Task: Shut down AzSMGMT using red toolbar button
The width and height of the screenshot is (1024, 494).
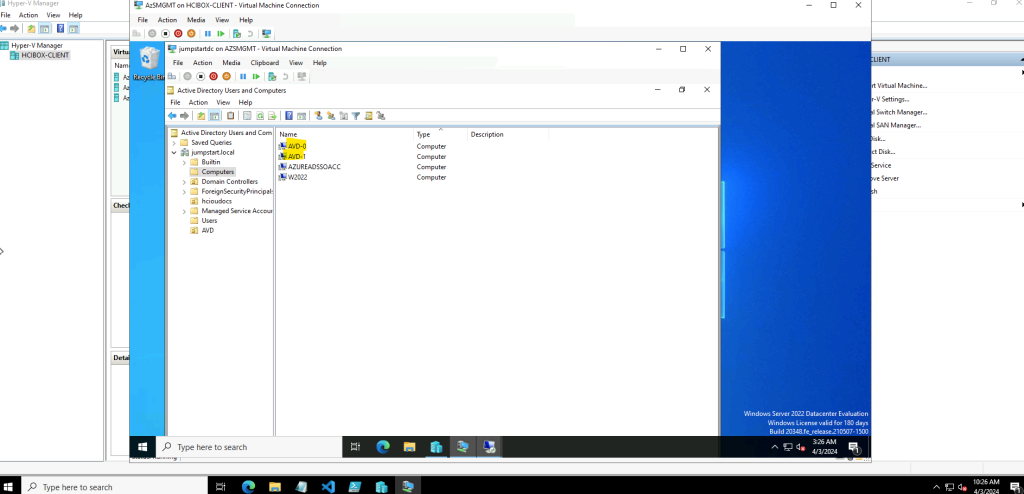Action: pos(178,33)
